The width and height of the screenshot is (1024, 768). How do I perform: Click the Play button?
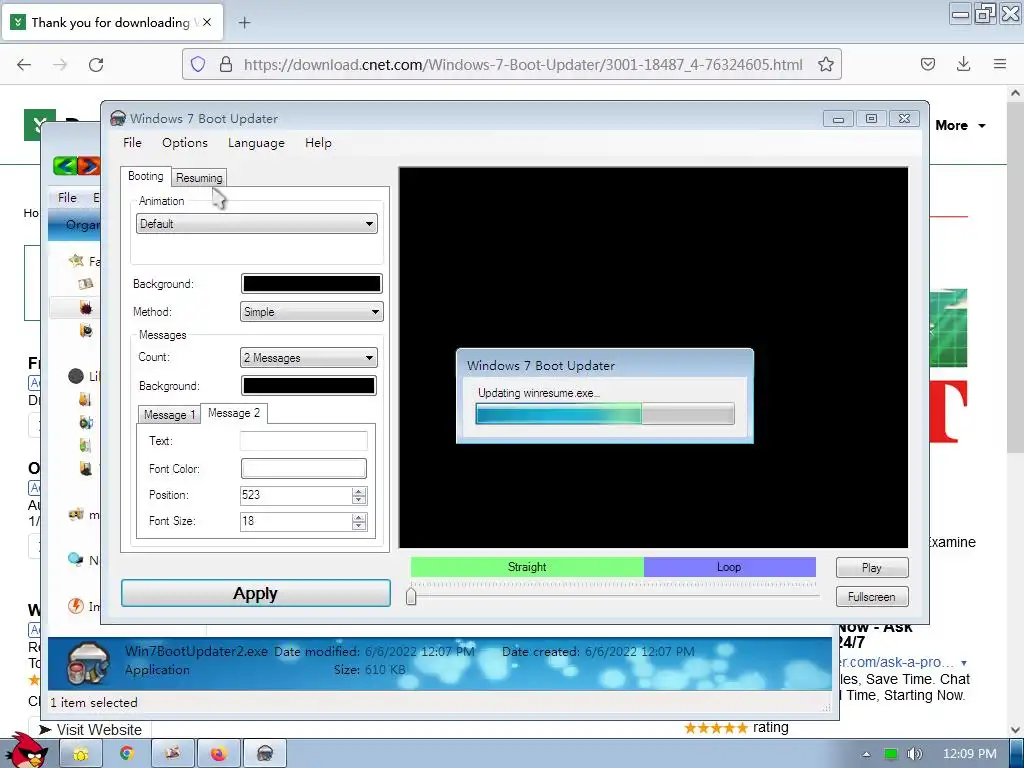(872, 568)
